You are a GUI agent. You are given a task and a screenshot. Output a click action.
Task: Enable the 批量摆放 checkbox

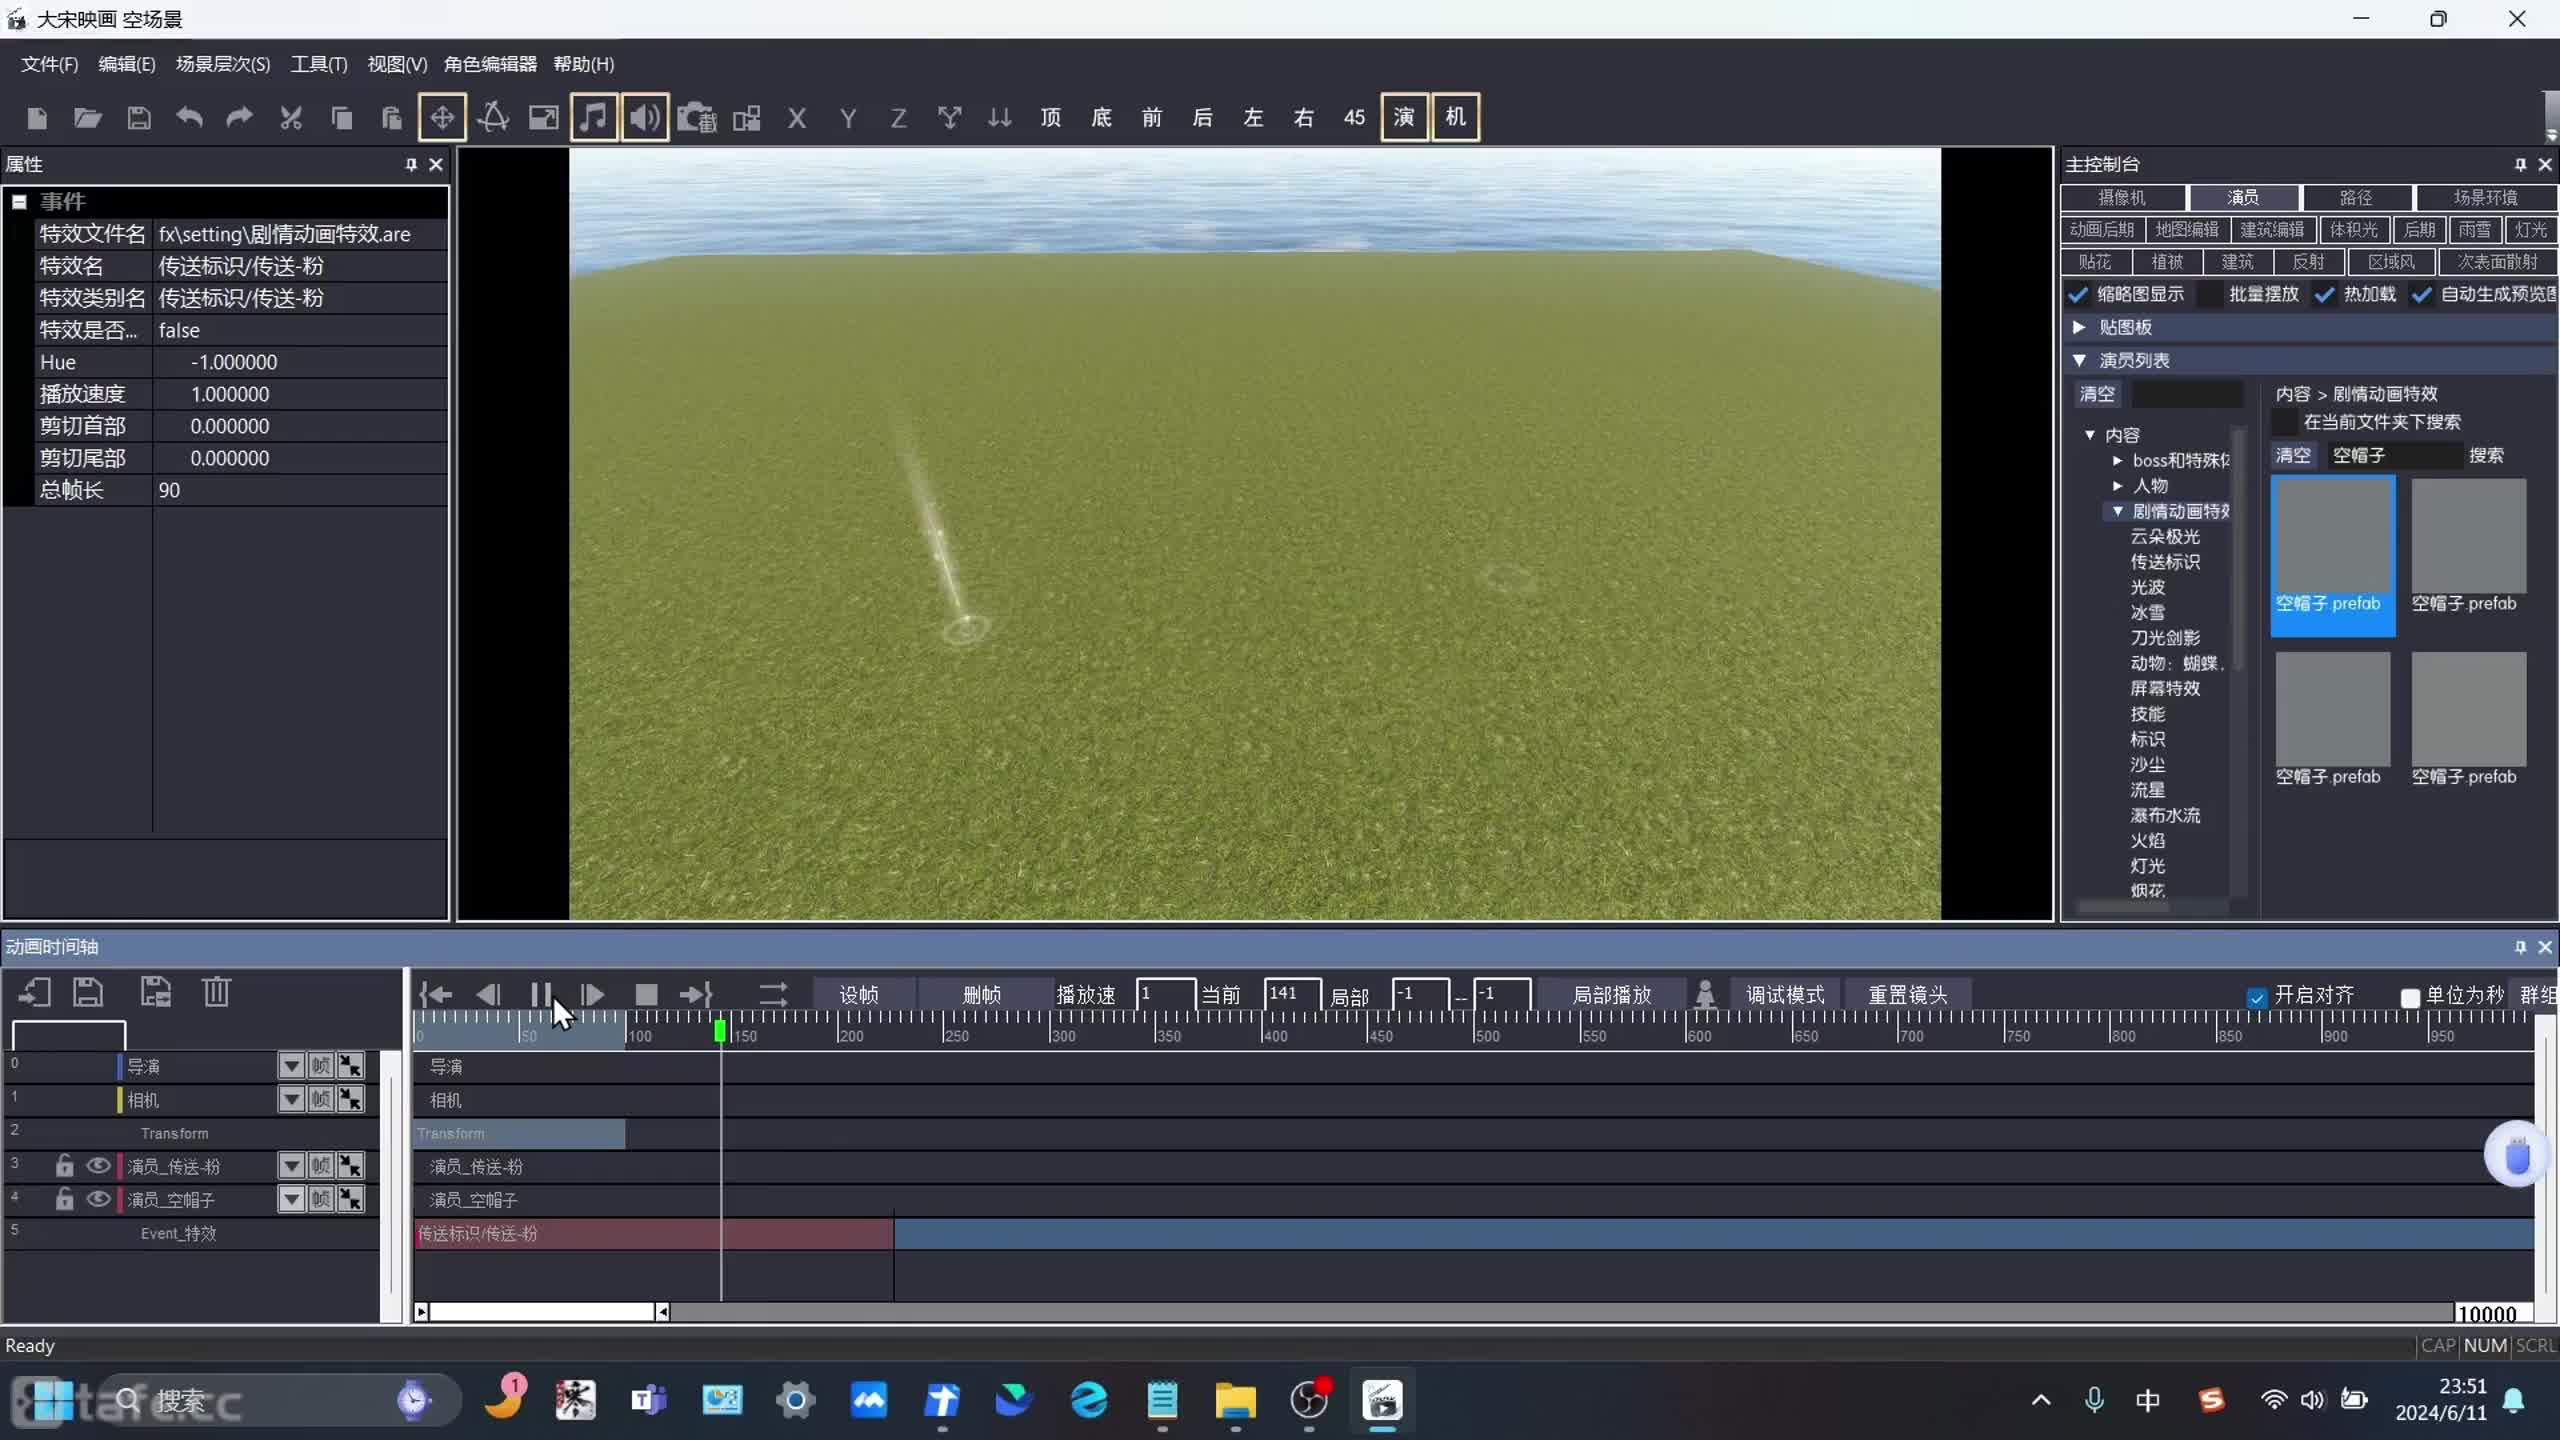coord(2211,294)
